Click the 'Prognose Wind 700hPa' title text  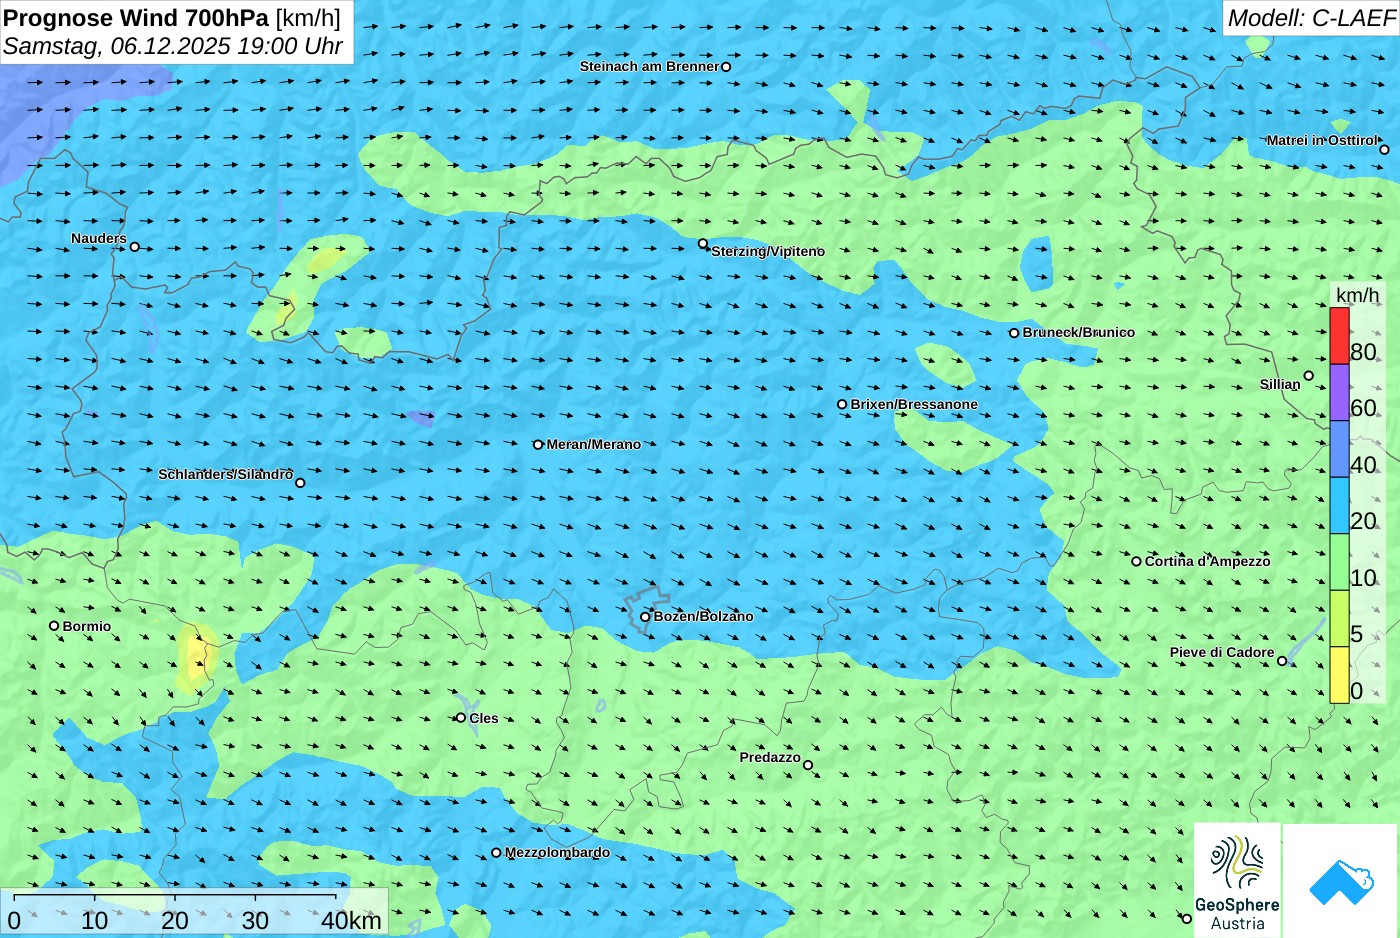tap(137, 18)
